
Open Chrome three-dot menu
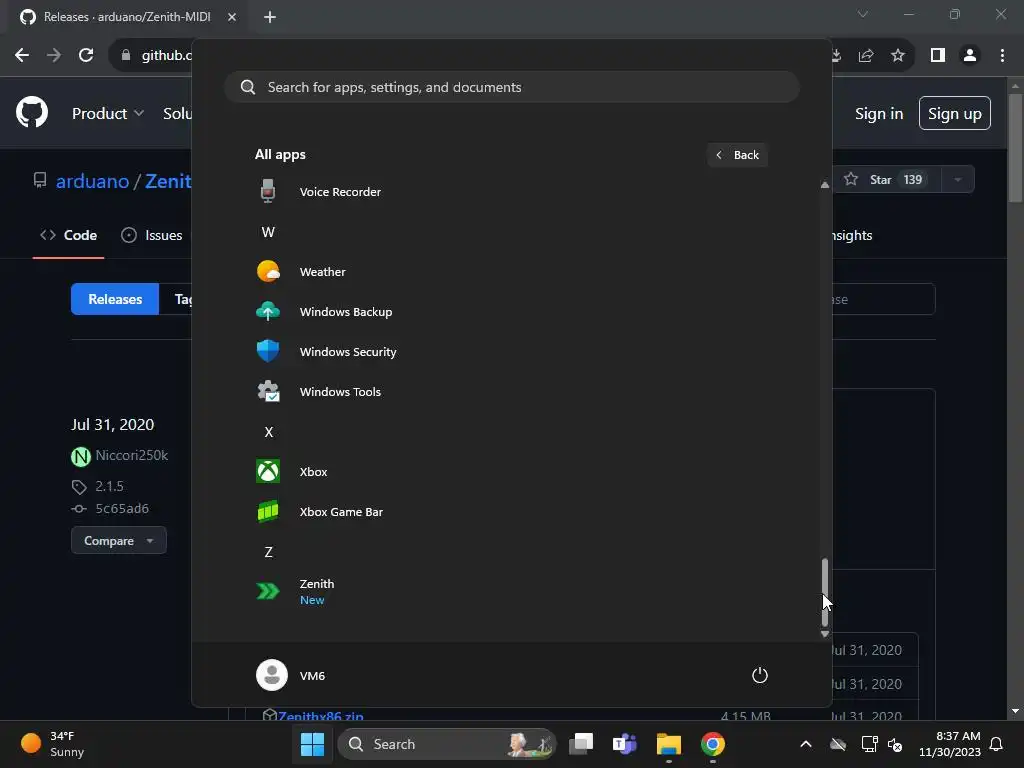coord(1002,56)
